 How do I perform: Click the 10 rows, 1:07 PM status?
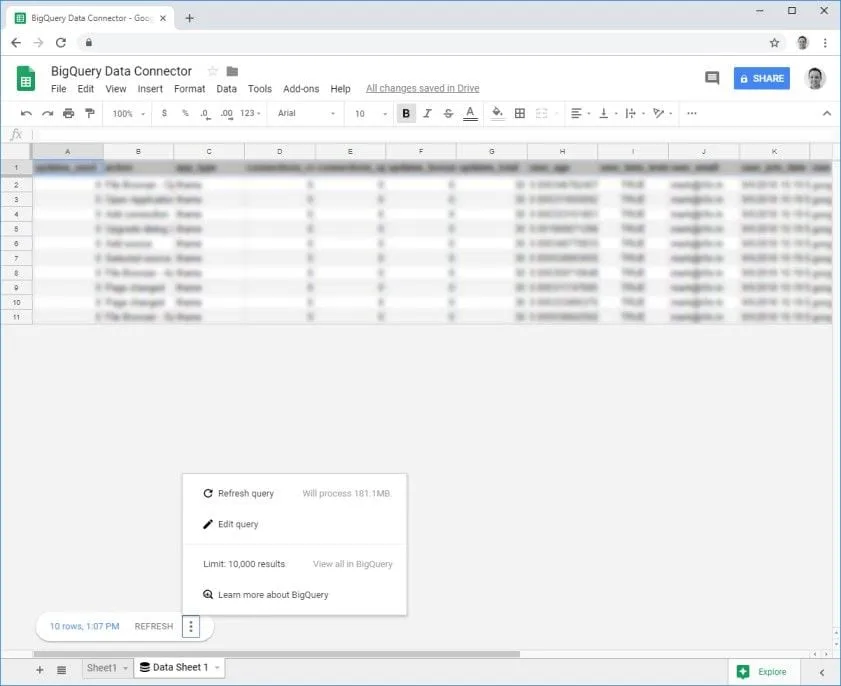(84, 626)
